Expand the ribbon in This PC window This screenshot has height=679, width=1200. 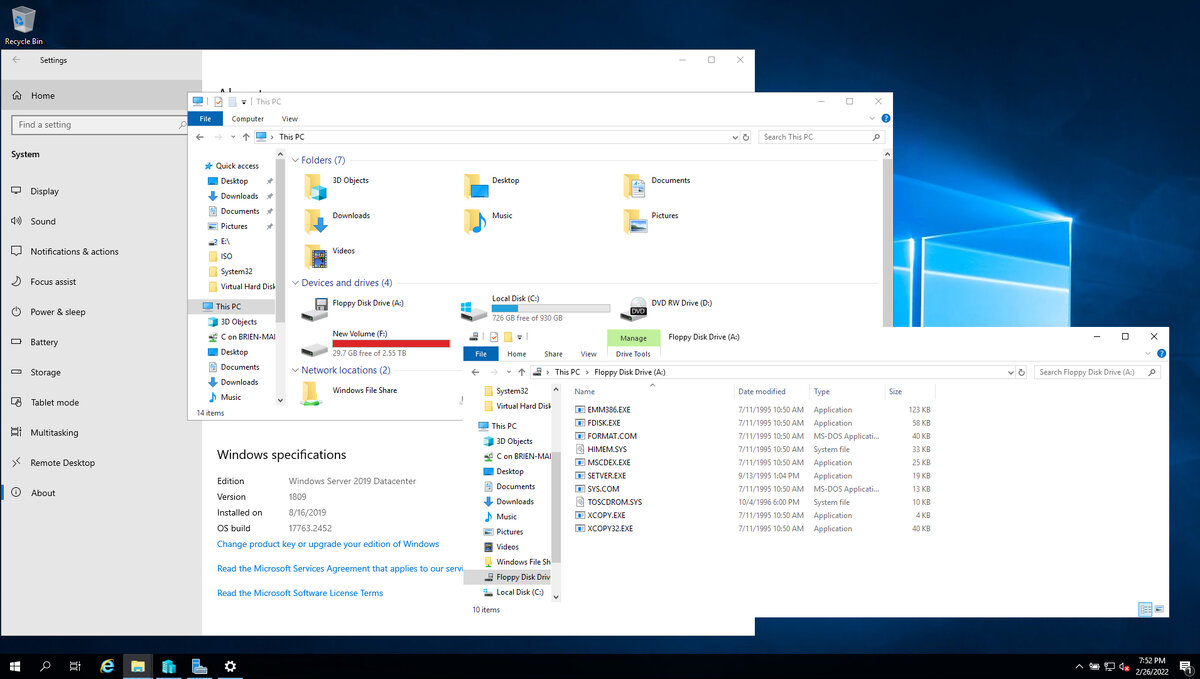point(874,118)
